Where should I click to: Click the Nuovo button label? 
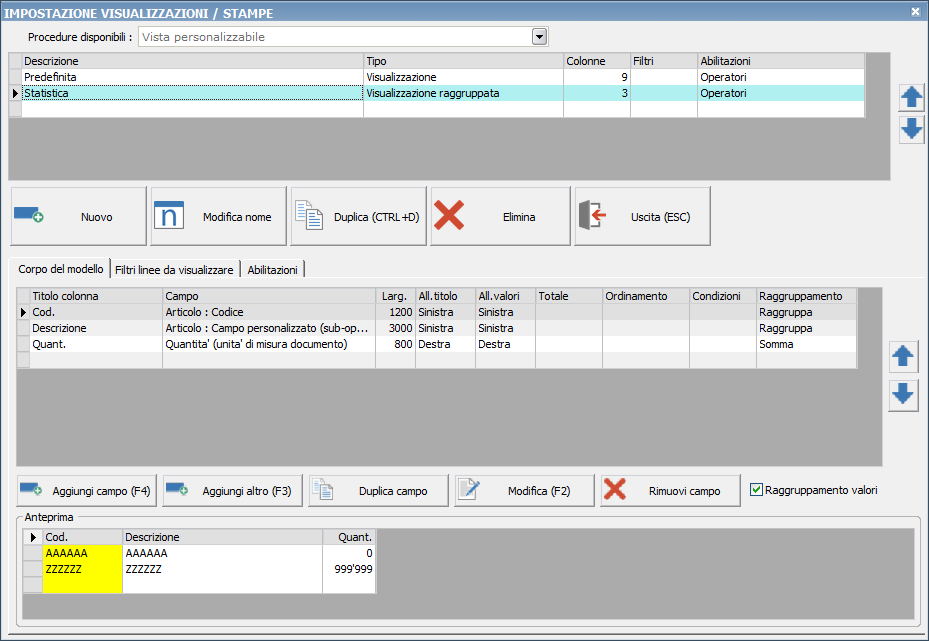coord(97,217)
